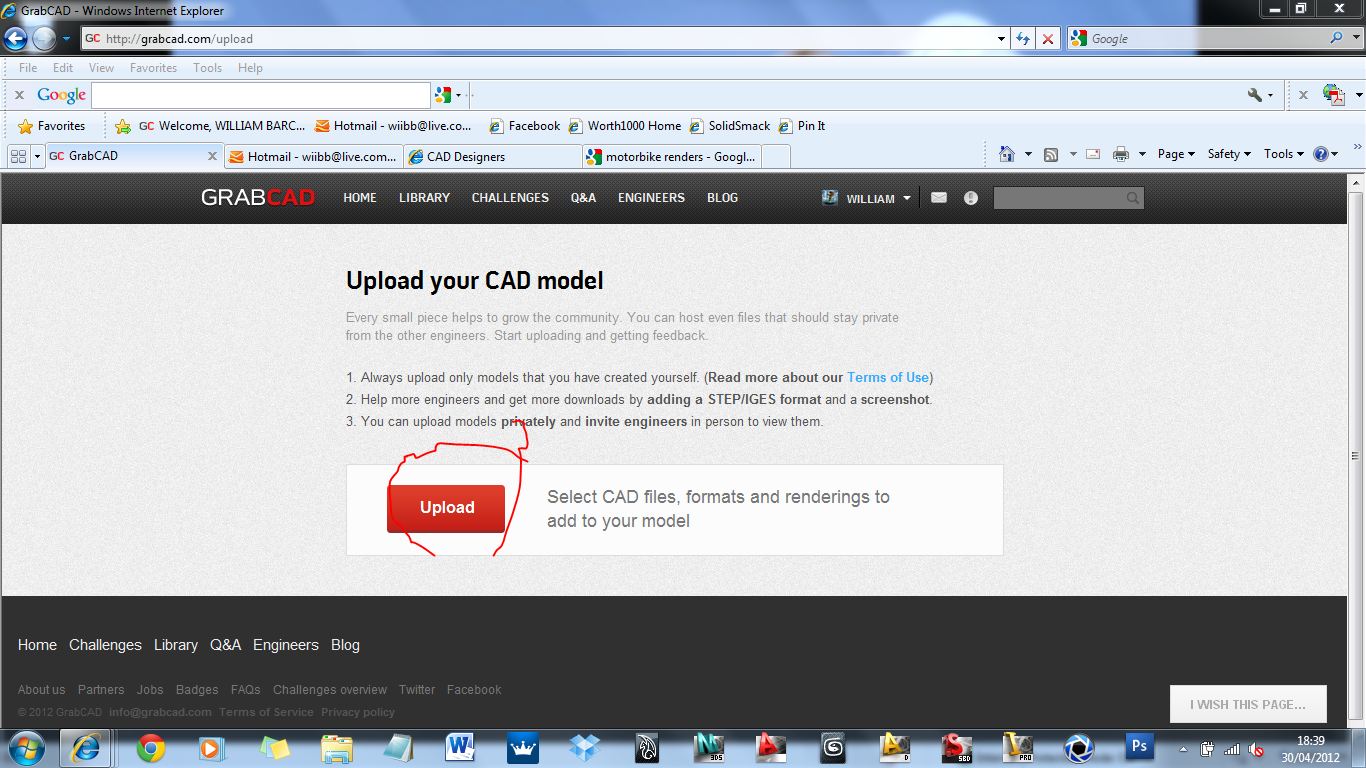The height and width of the screenshot is (768, 1366).
Task: Open CHALLENGES in GrabCAD navigation
Action: coord(510,198)
